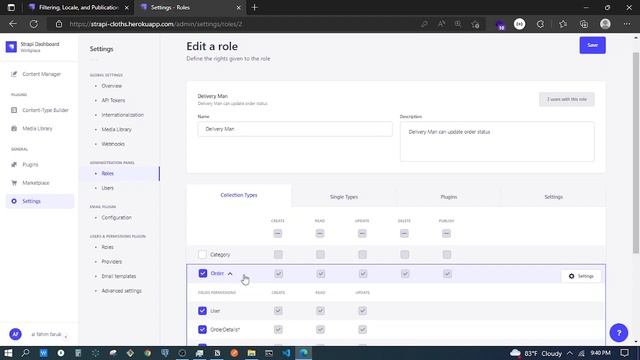The height and width of the screenshot is (360, 640).
Task: Click the role Name input field
Action: (295, 129)
